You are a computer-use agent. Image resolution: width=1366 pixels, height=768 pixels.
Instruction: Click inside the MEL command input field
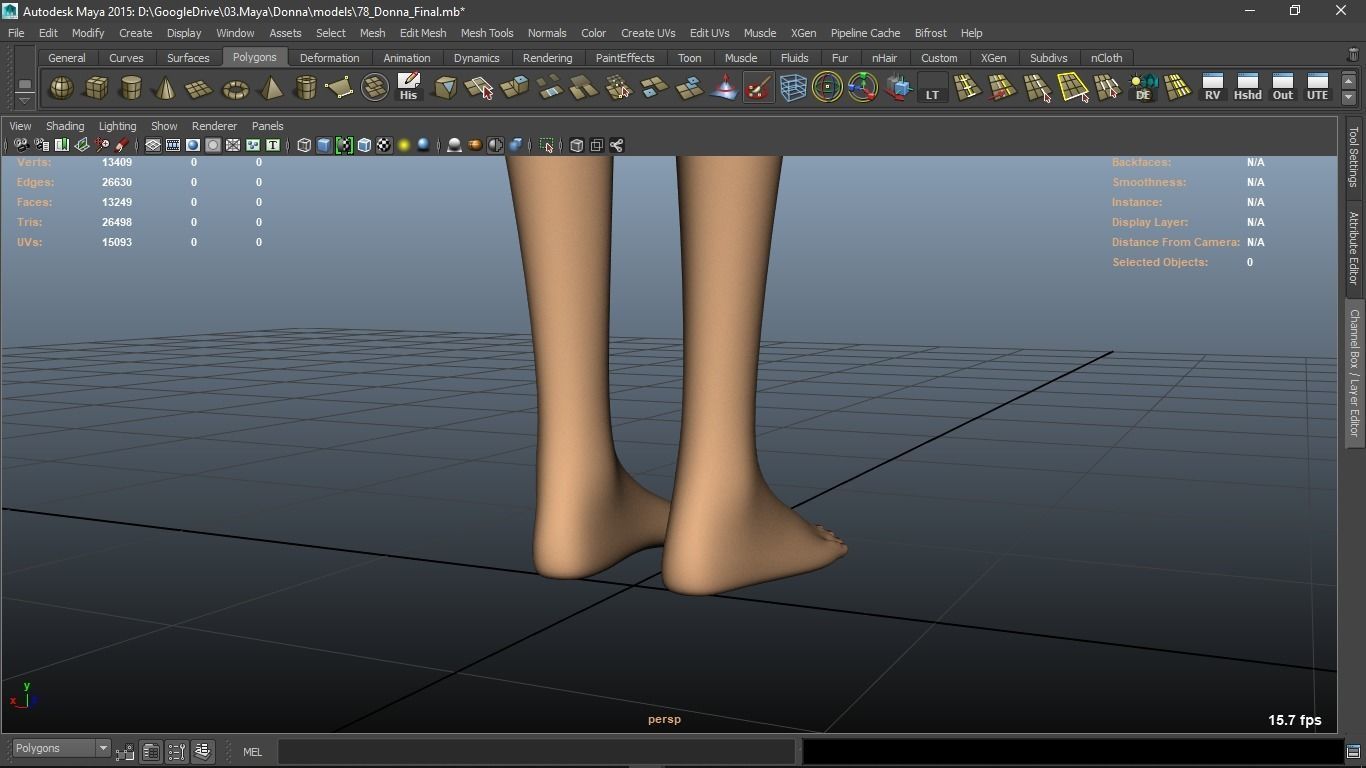click(537, 751)
